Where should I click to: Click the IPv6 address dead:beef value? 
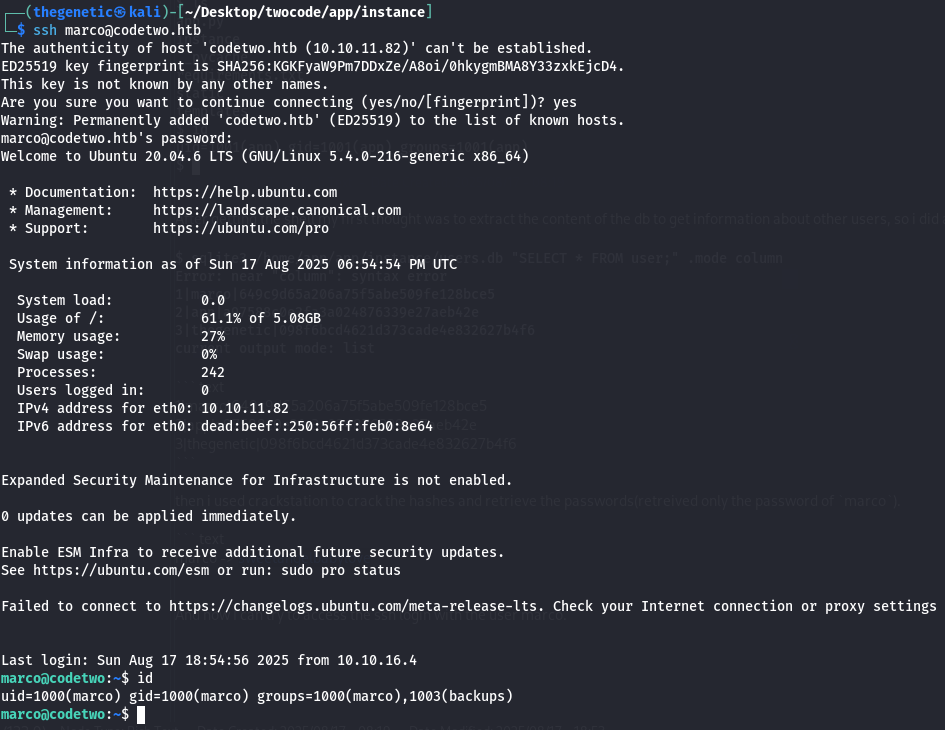point(316,427)
